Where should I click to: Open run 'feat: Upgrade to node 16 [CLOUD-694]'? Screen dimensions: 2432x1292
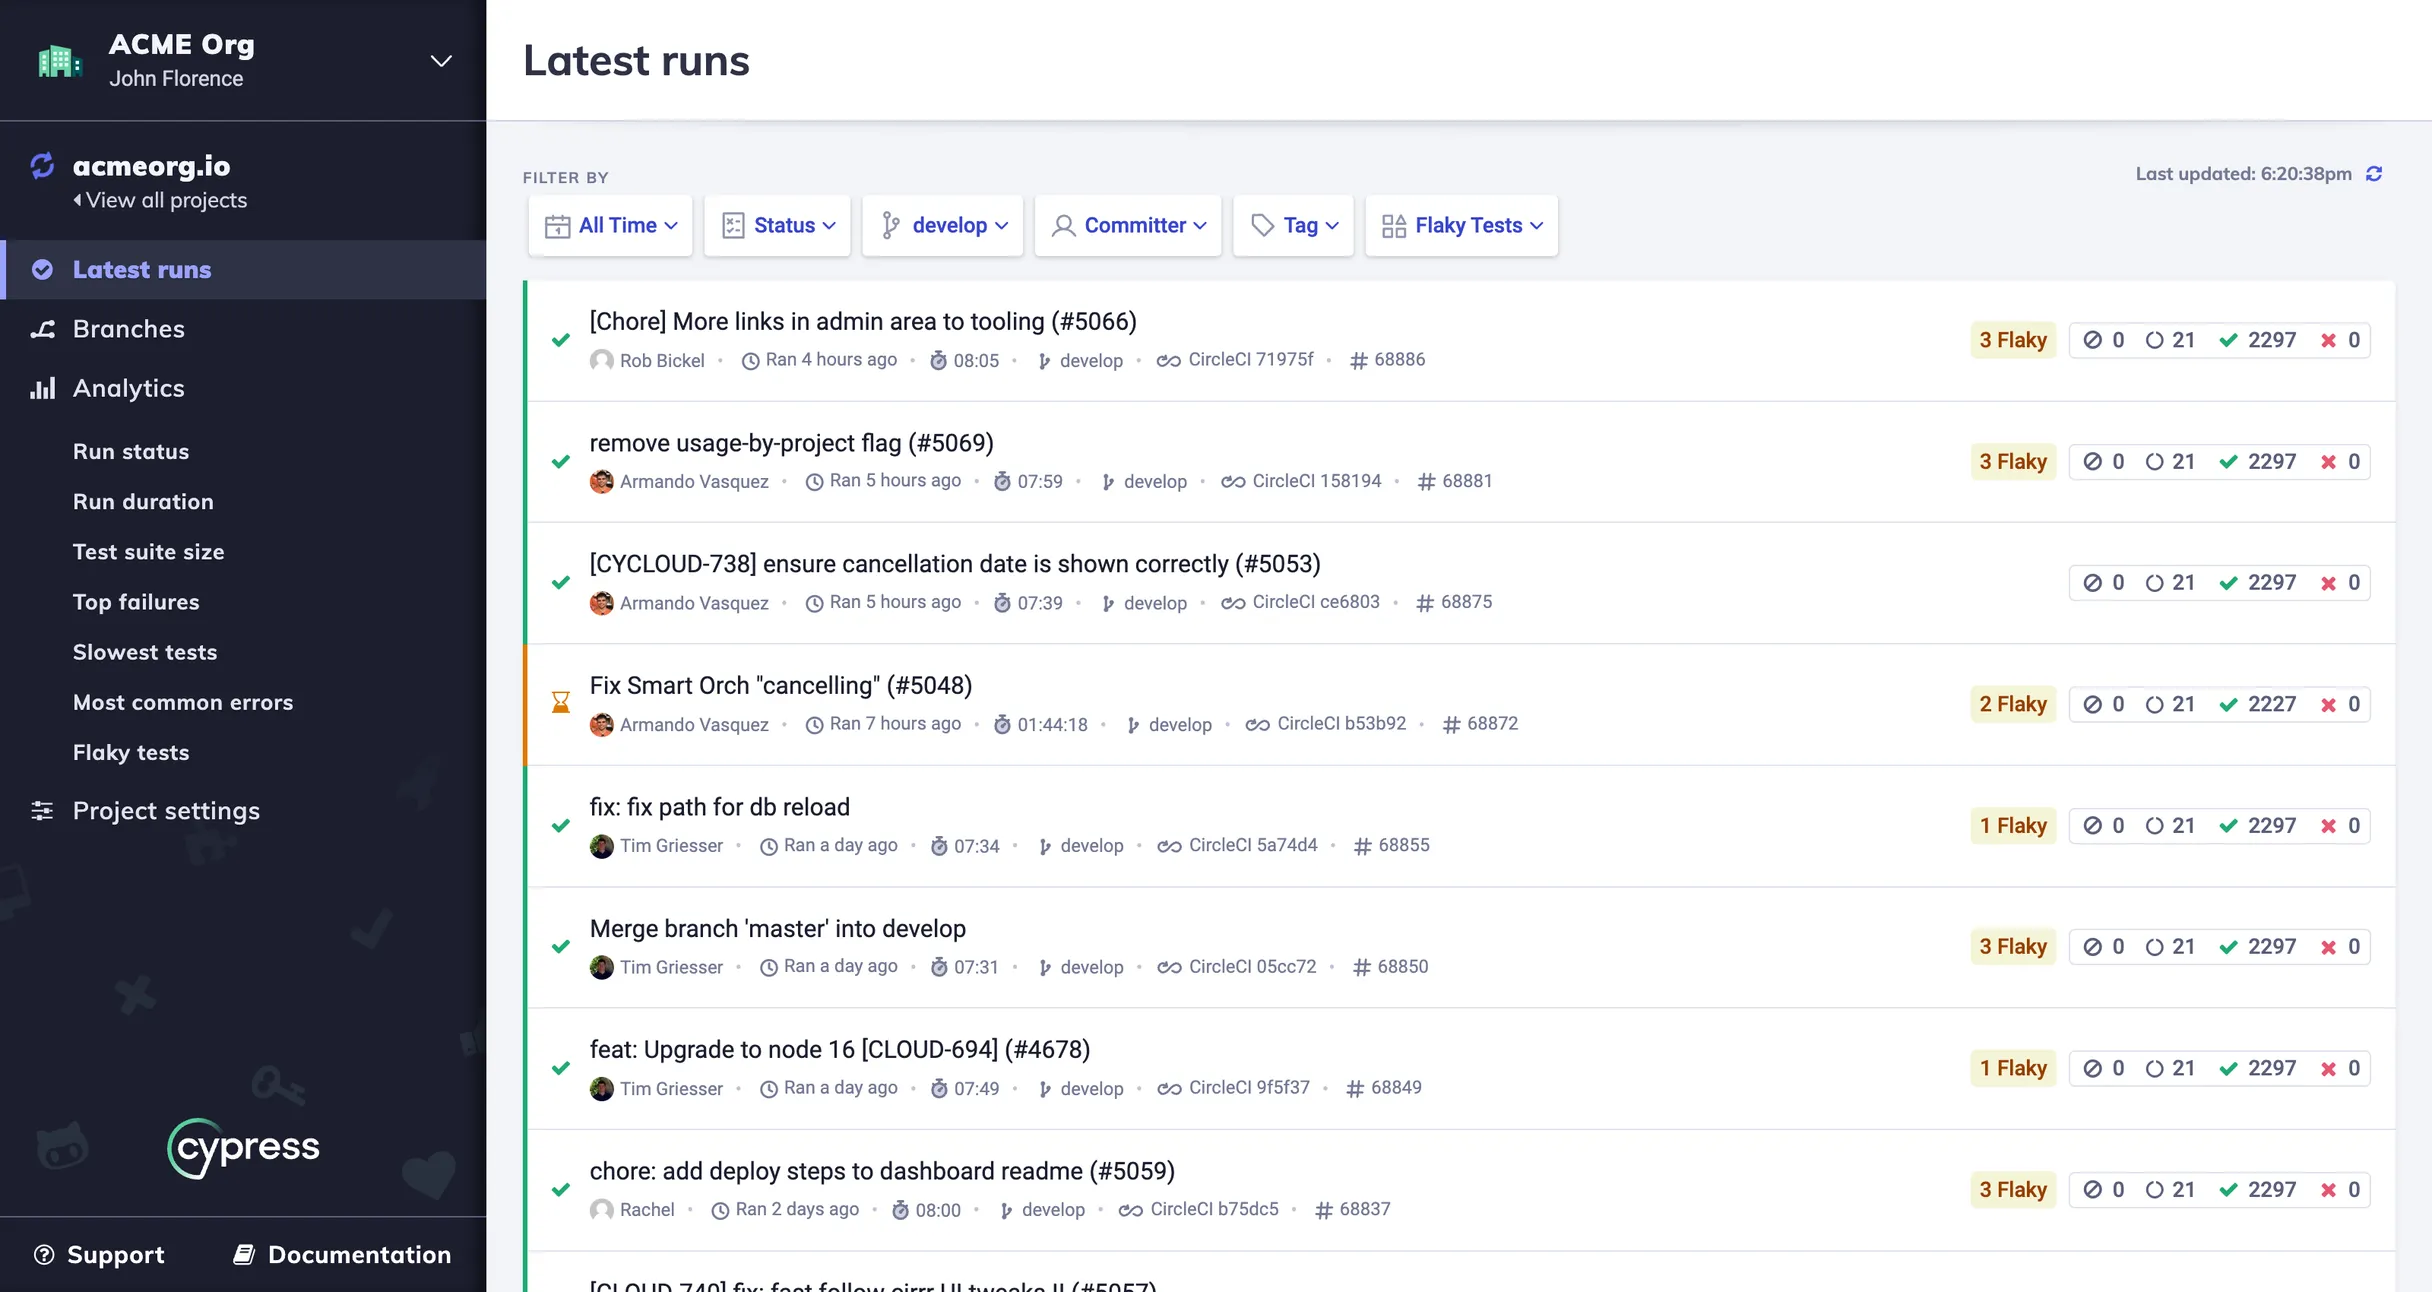839,1050
